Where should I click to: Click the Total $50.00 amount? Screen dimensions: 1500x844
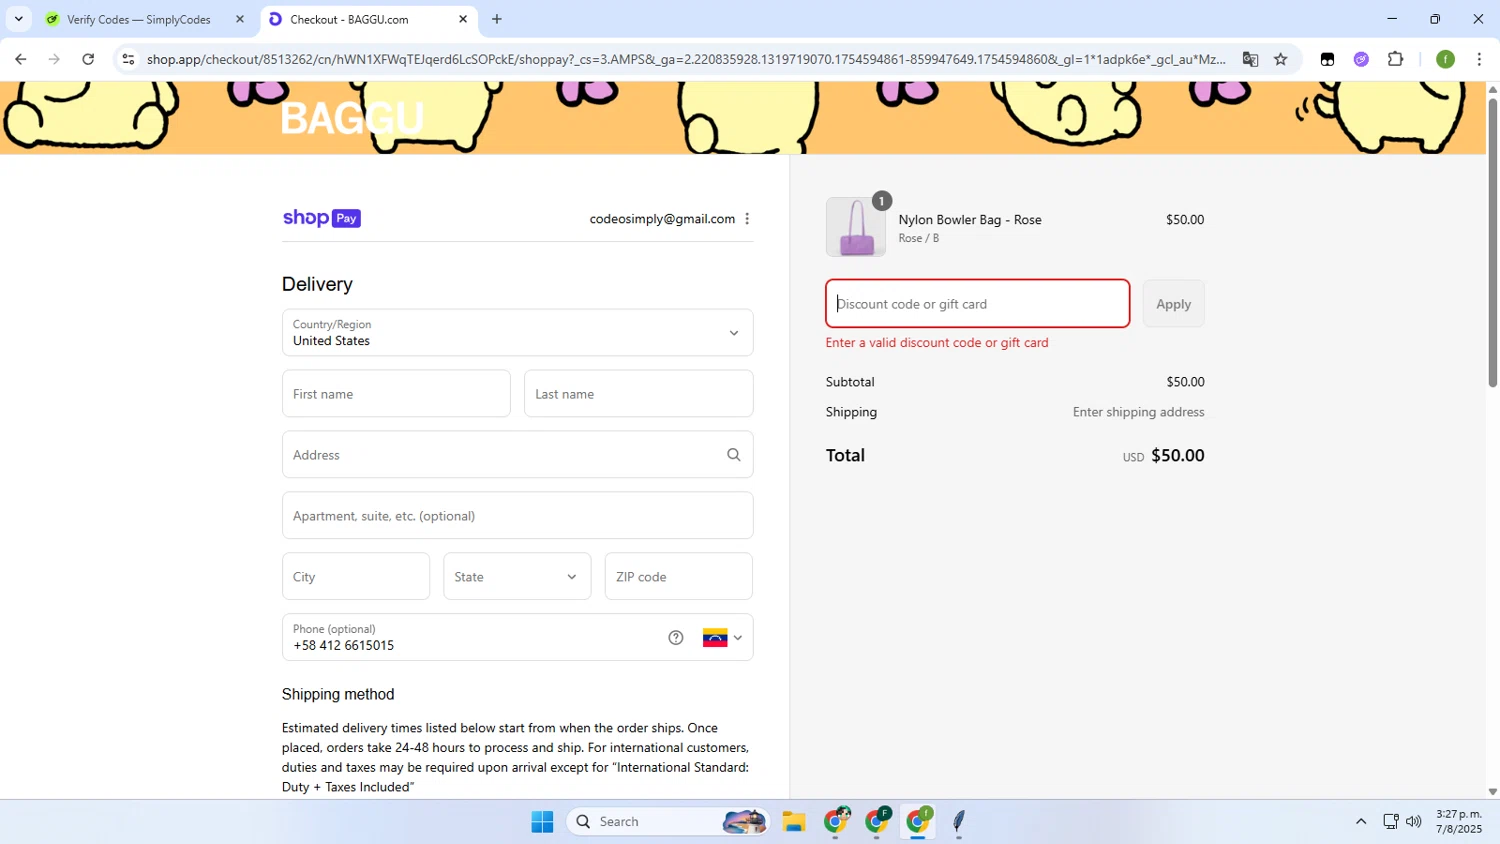pos(1178,456)
